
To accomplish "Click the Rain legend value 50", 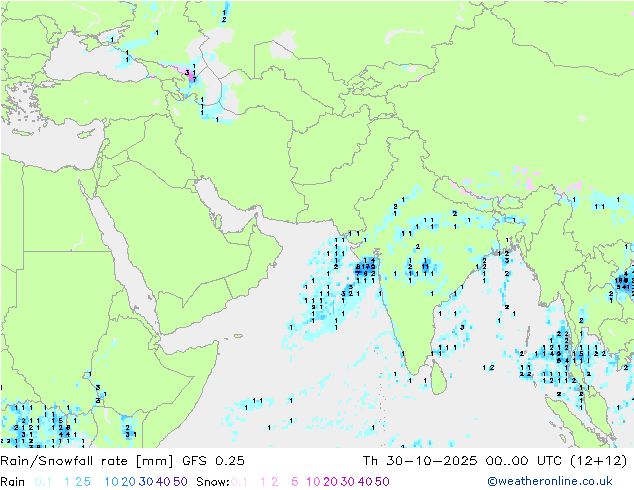I will [x=180, y=482].
